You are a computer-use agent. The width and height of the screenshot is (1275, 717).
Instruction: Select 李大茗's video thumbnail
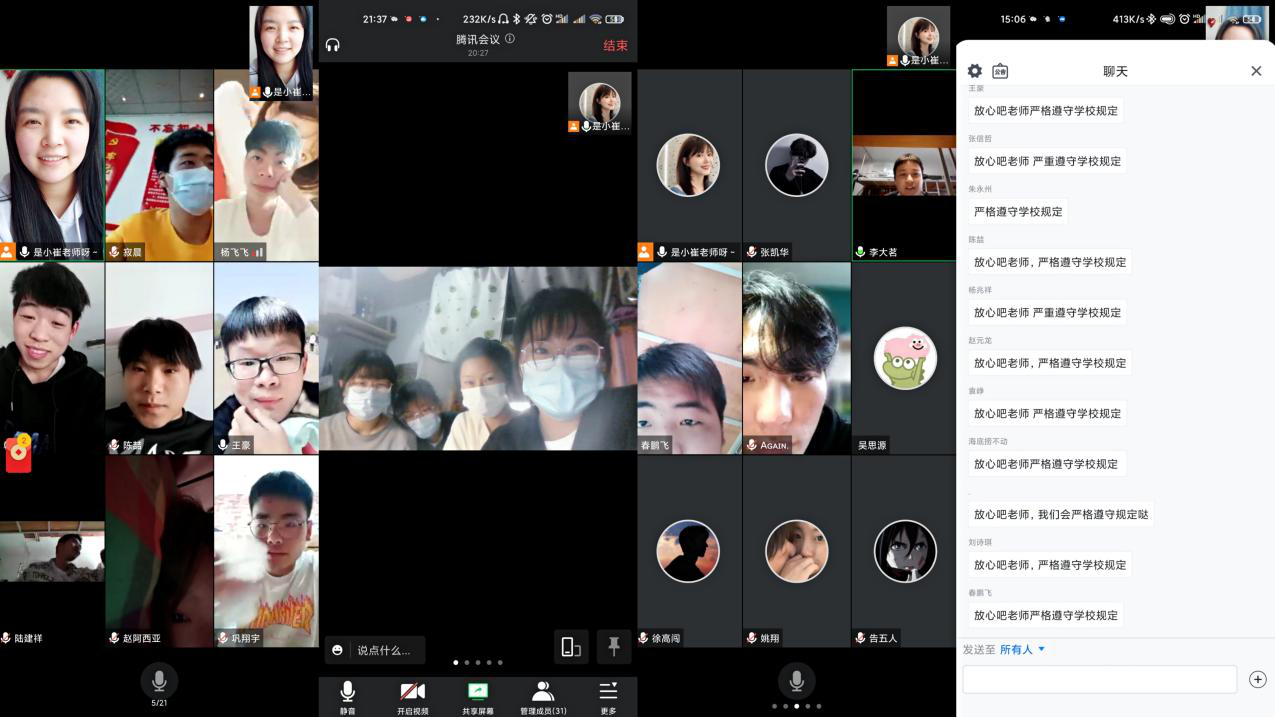[x=903, y=165]
